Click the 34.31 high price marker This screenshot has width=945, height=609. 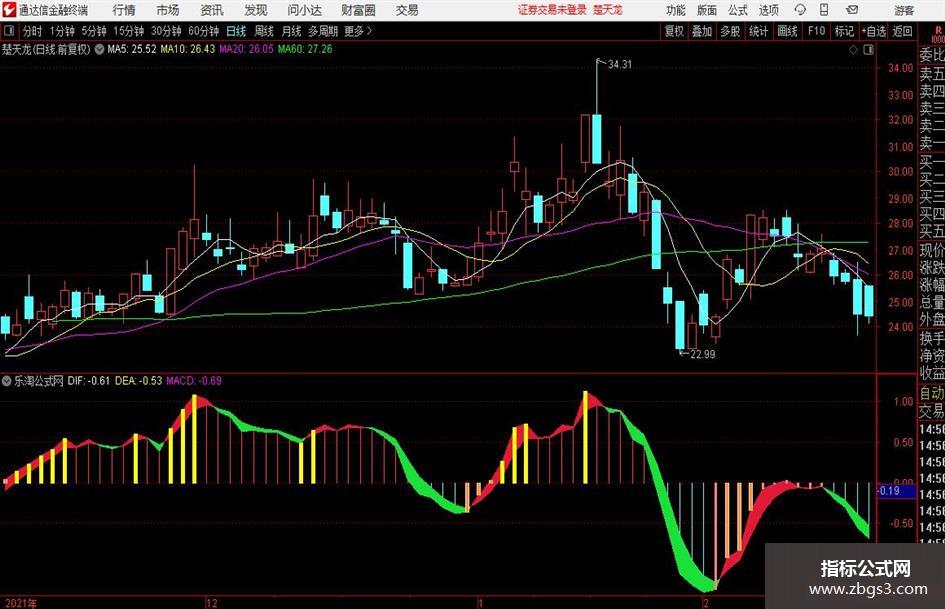[x=620, y=65]
